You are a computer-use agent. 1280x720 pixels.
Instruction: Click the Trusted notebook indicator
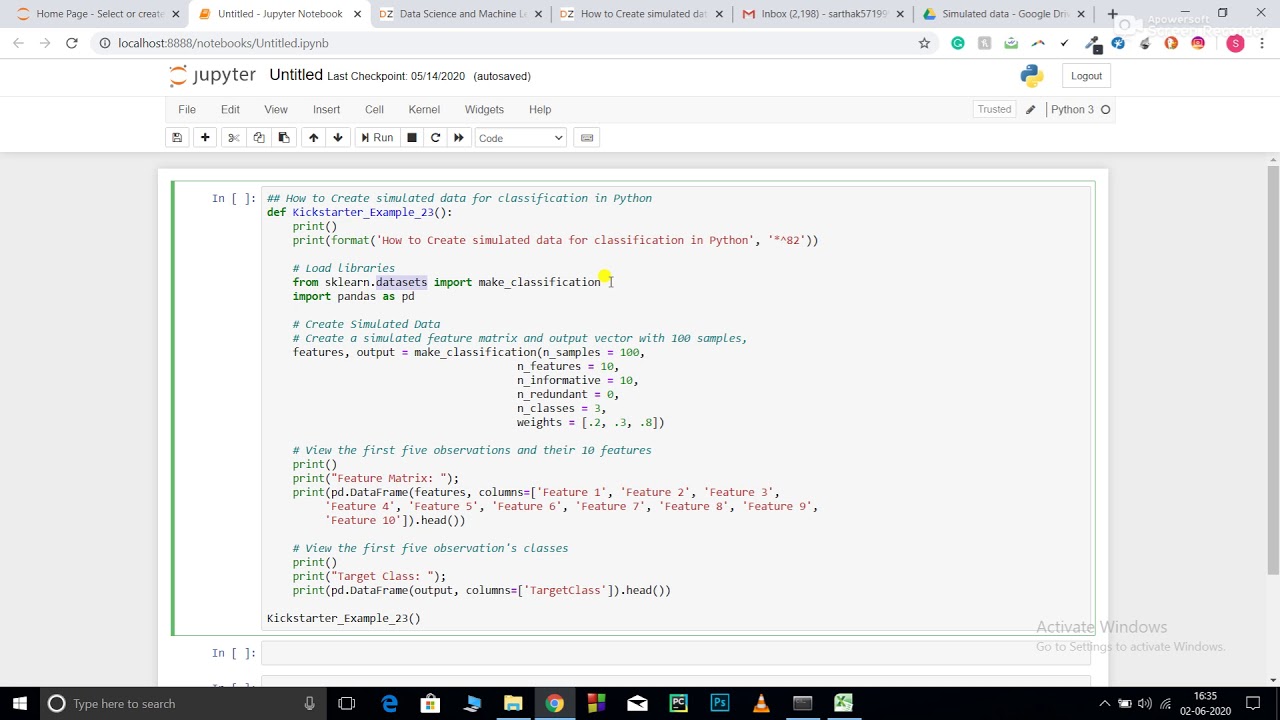(994, 109)
